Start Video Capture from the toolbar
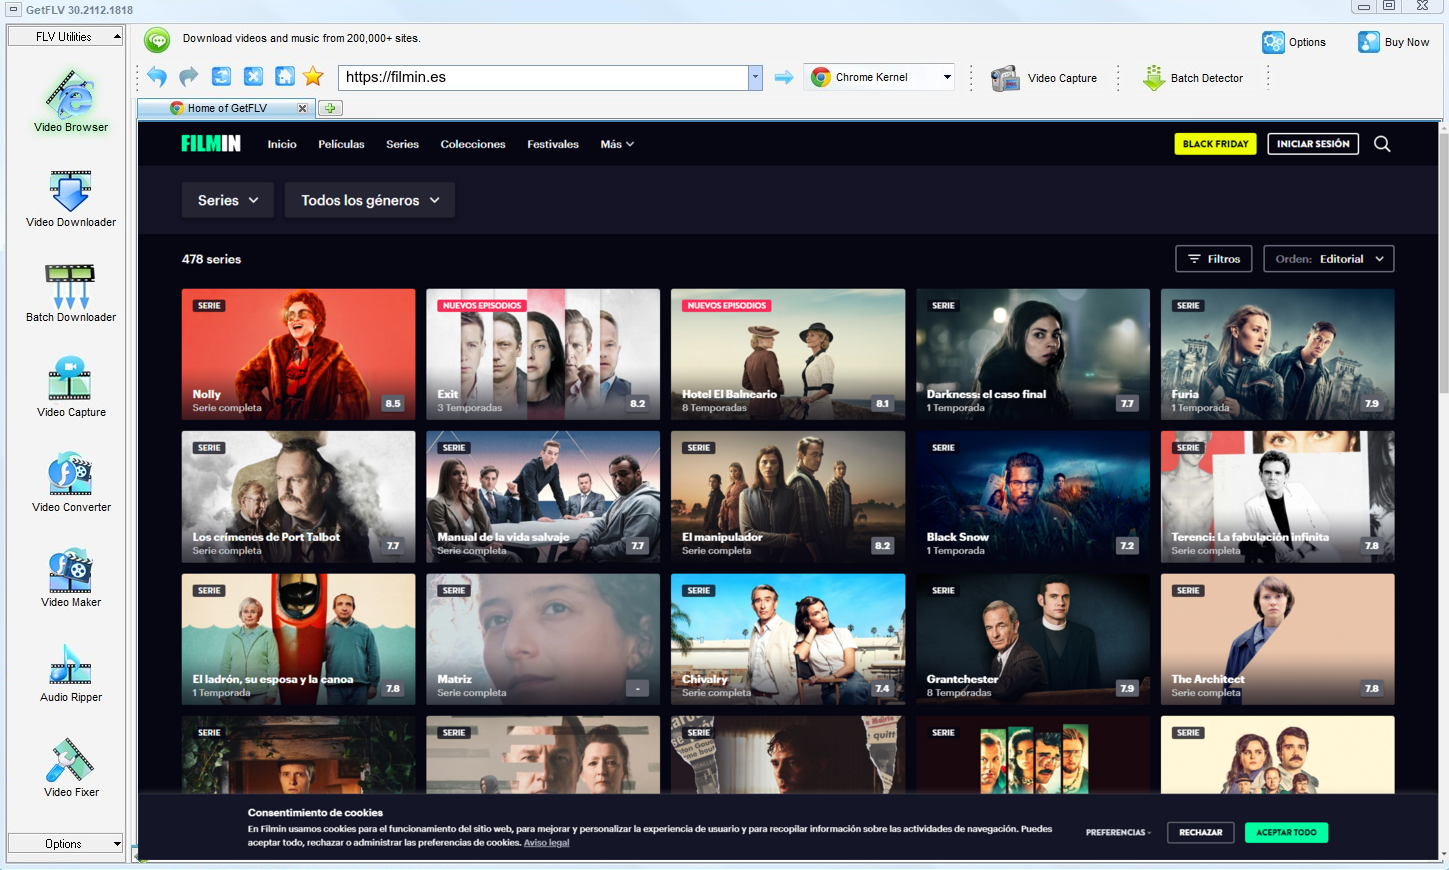The image size is (1449, 870). pyautogui.click(x=1044, y=78)
